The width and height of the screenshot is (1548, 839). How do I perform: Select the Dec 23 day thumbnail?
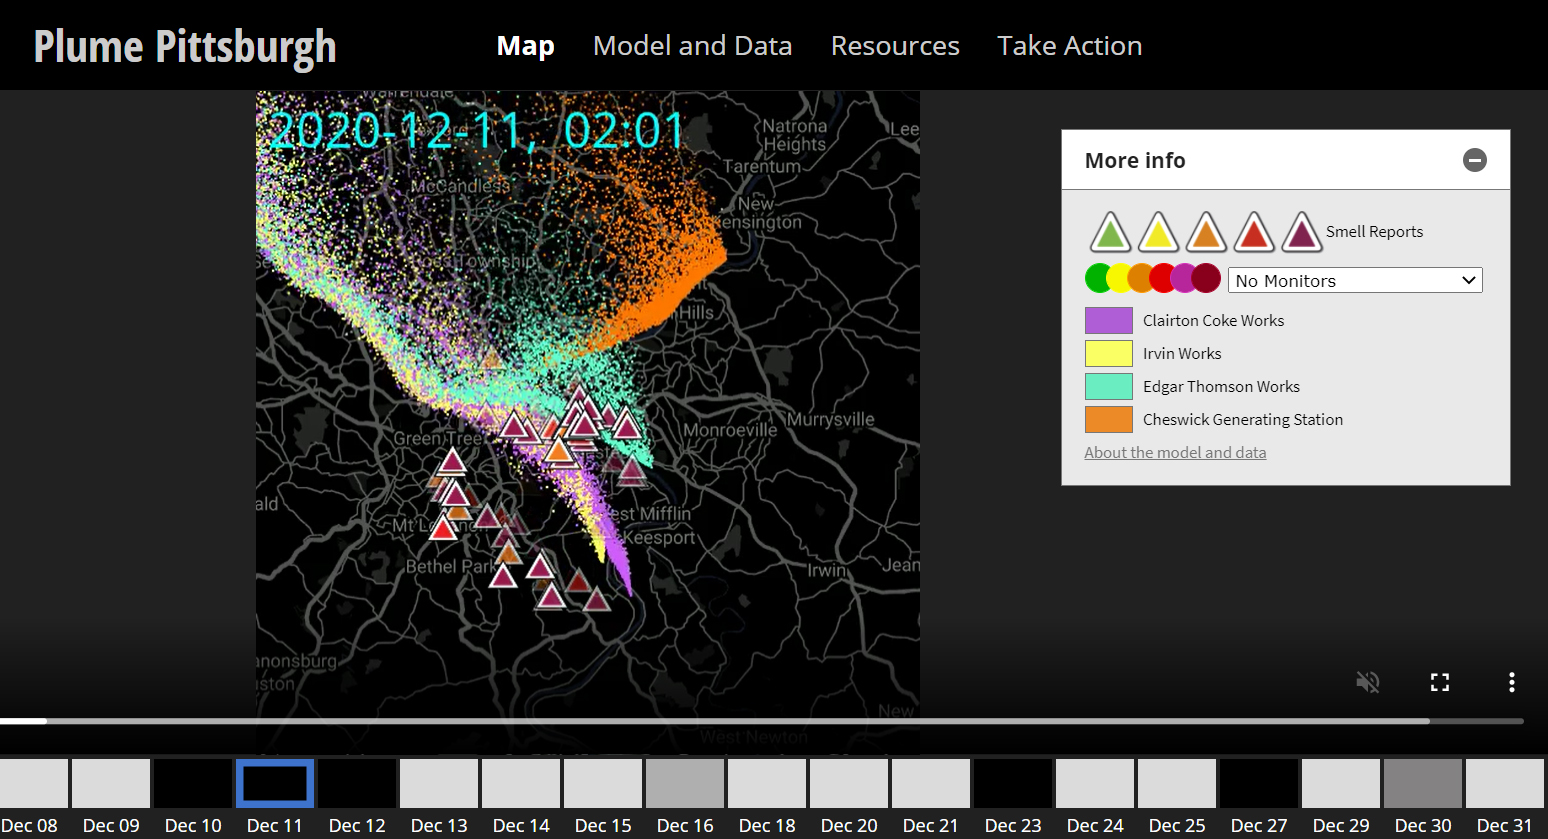pyautogui.click(x=1013, y=783)
